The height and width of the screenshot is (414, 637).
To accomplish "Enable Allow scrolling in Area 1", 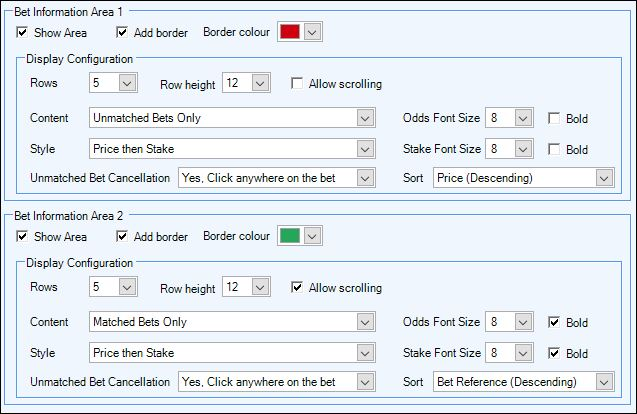I will [297, 83].
